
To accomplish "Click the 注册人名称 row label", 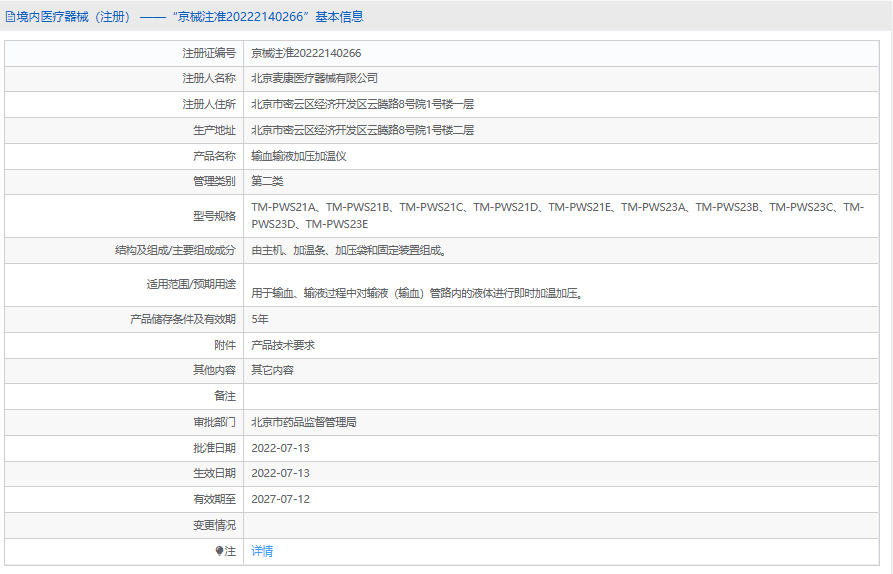I will click(209, 78).
